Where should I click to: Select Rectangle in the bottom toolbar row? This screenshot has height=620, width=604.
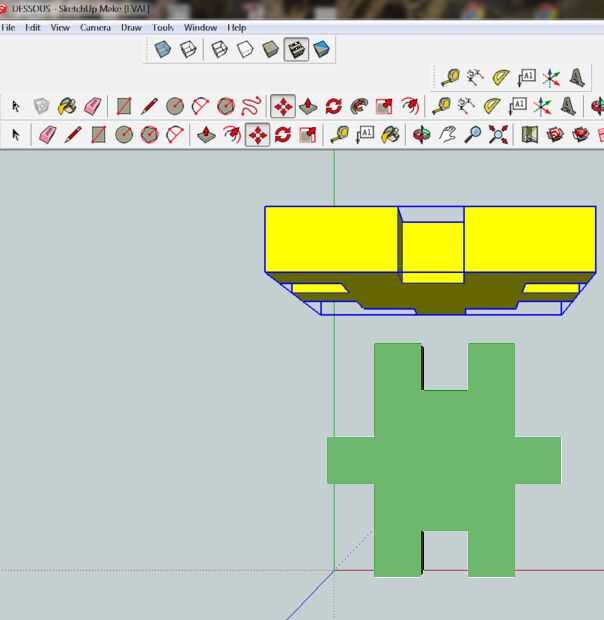tap(98, 135)
